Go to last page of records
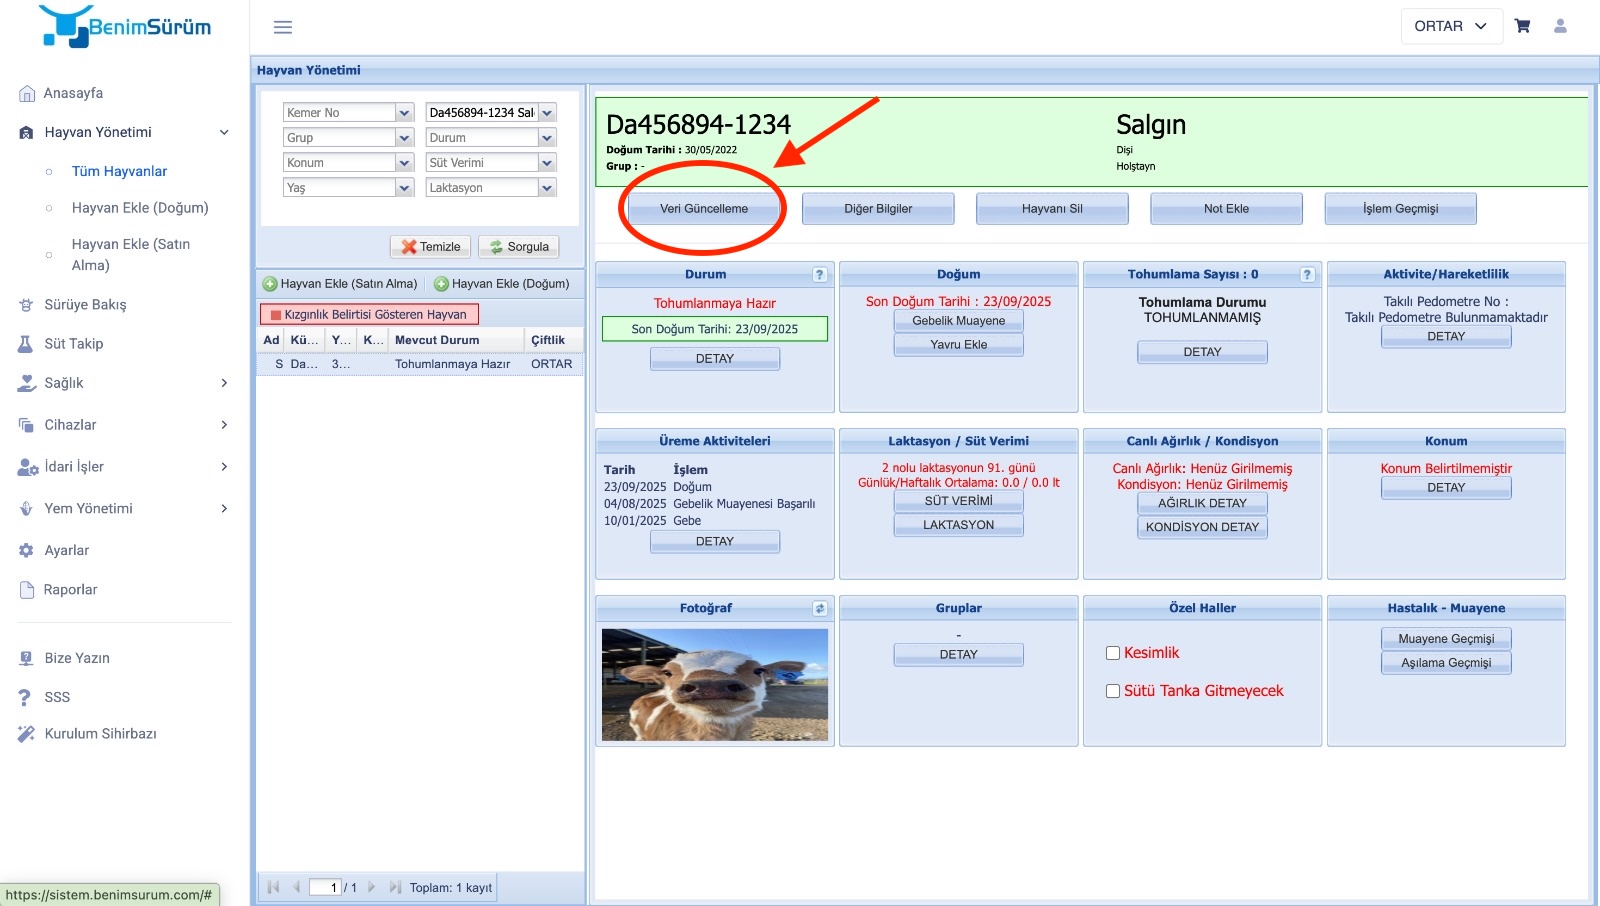Image resolution: width=1600 pixels, height=906 pixels. coord(395,887)
